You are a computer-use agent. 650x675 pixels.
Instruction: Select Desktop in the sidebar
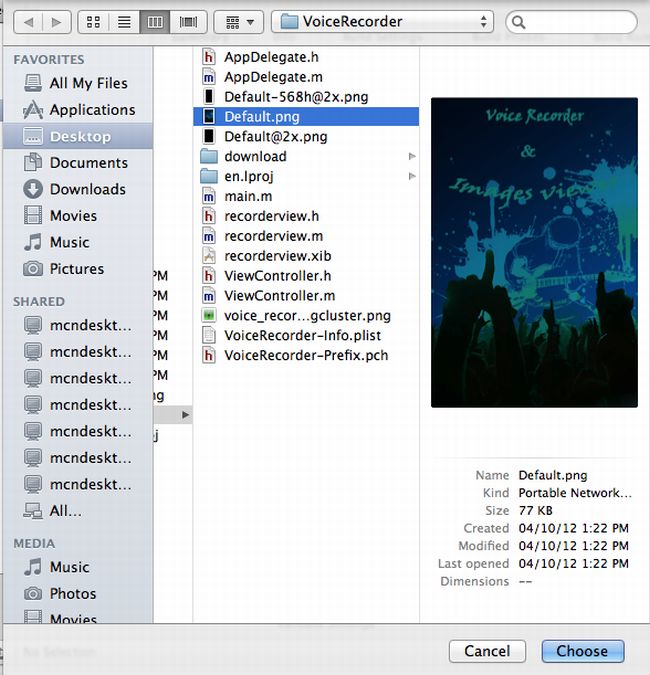(77, 136)
